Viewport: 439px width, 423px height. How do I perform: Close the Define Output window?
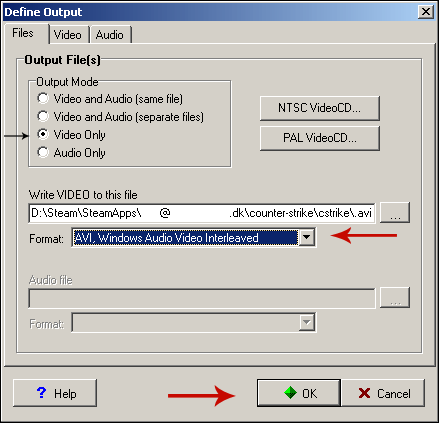pos(426,12)
